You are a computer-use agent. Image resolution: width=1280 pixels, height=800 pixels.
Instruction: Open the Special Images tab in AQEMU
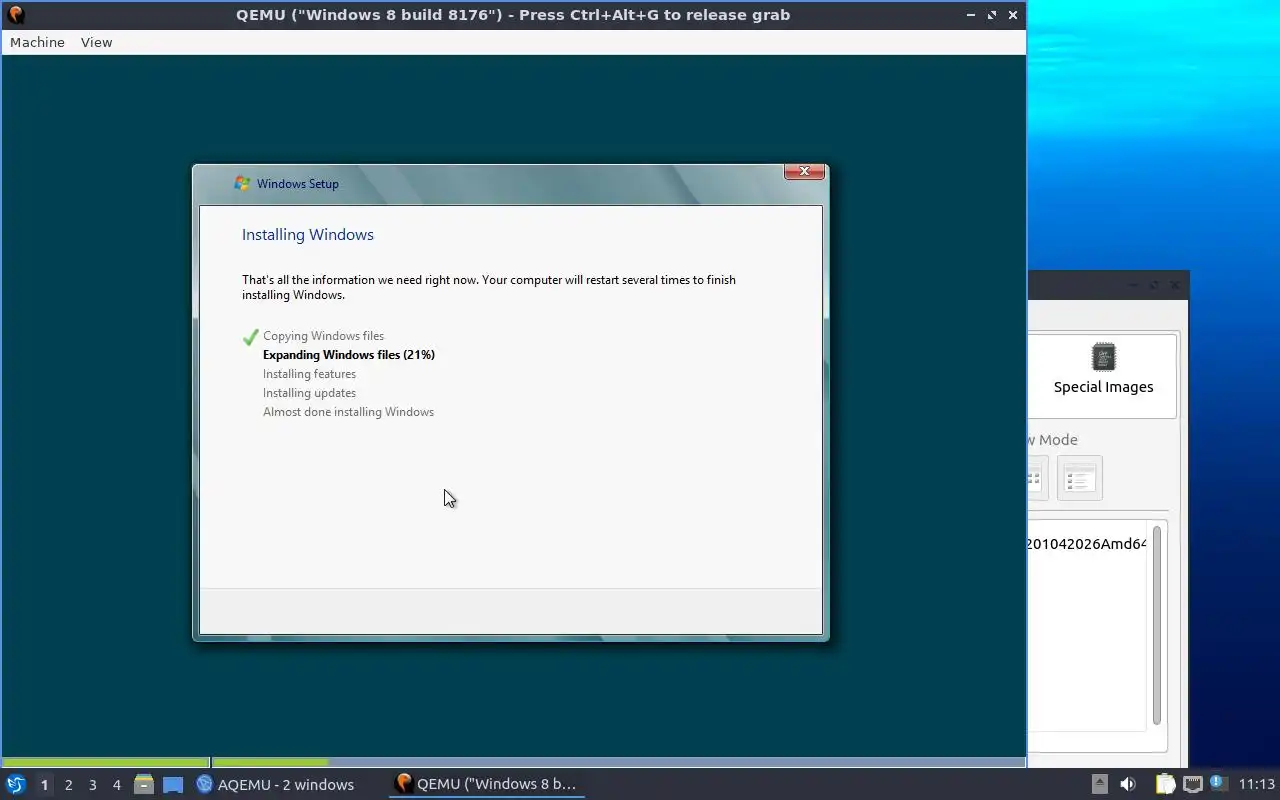click(x=1103, y=375)
